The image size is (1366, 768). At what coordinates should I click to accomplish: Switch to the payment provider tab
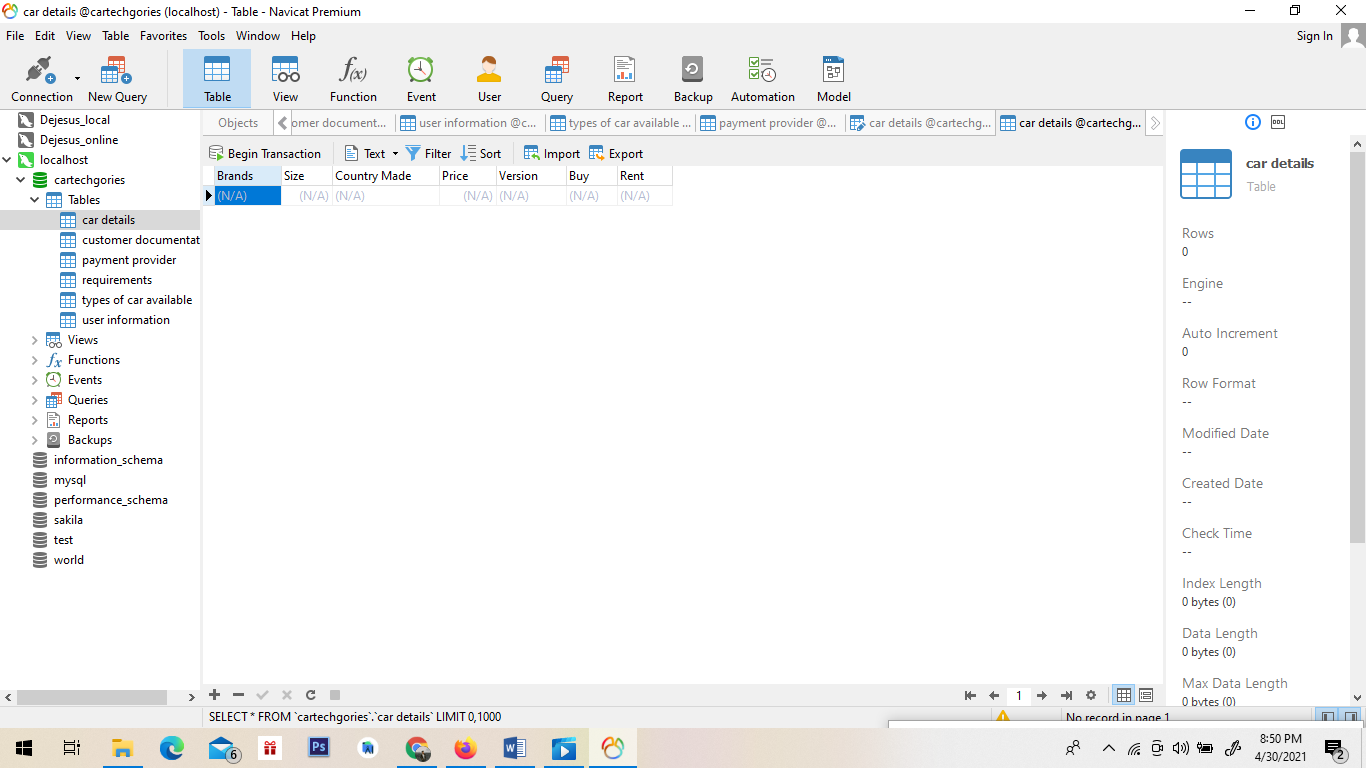coord(769,123)
